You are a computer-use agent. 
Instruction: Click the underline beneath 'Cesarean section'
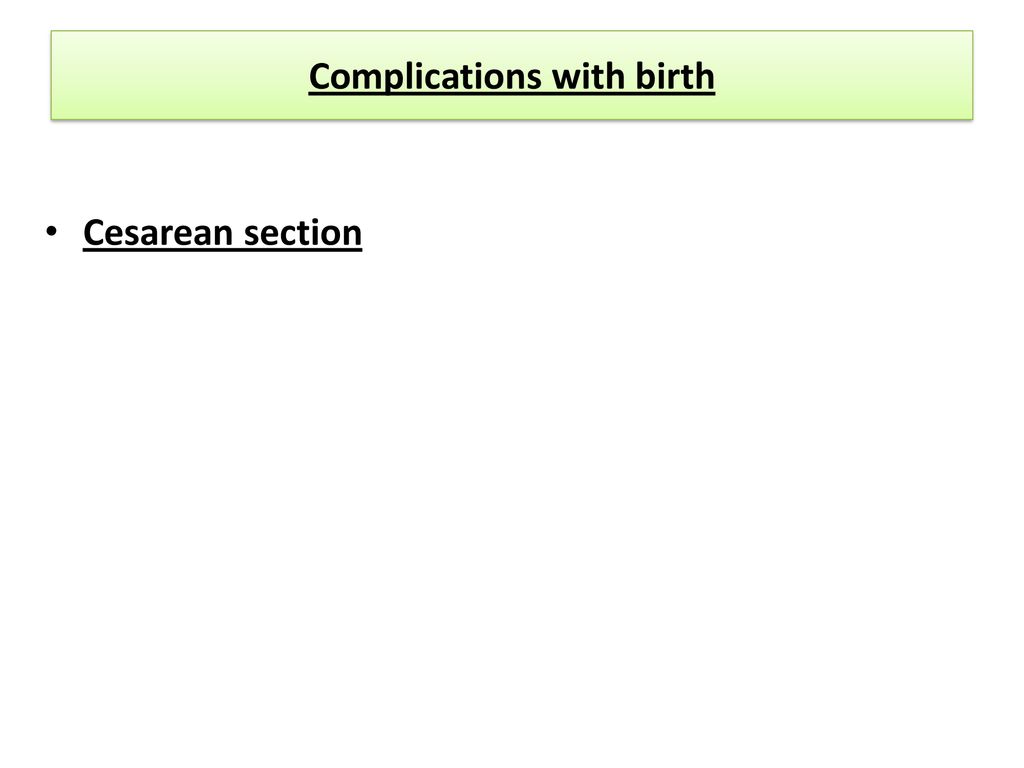[x=223, y=249]
